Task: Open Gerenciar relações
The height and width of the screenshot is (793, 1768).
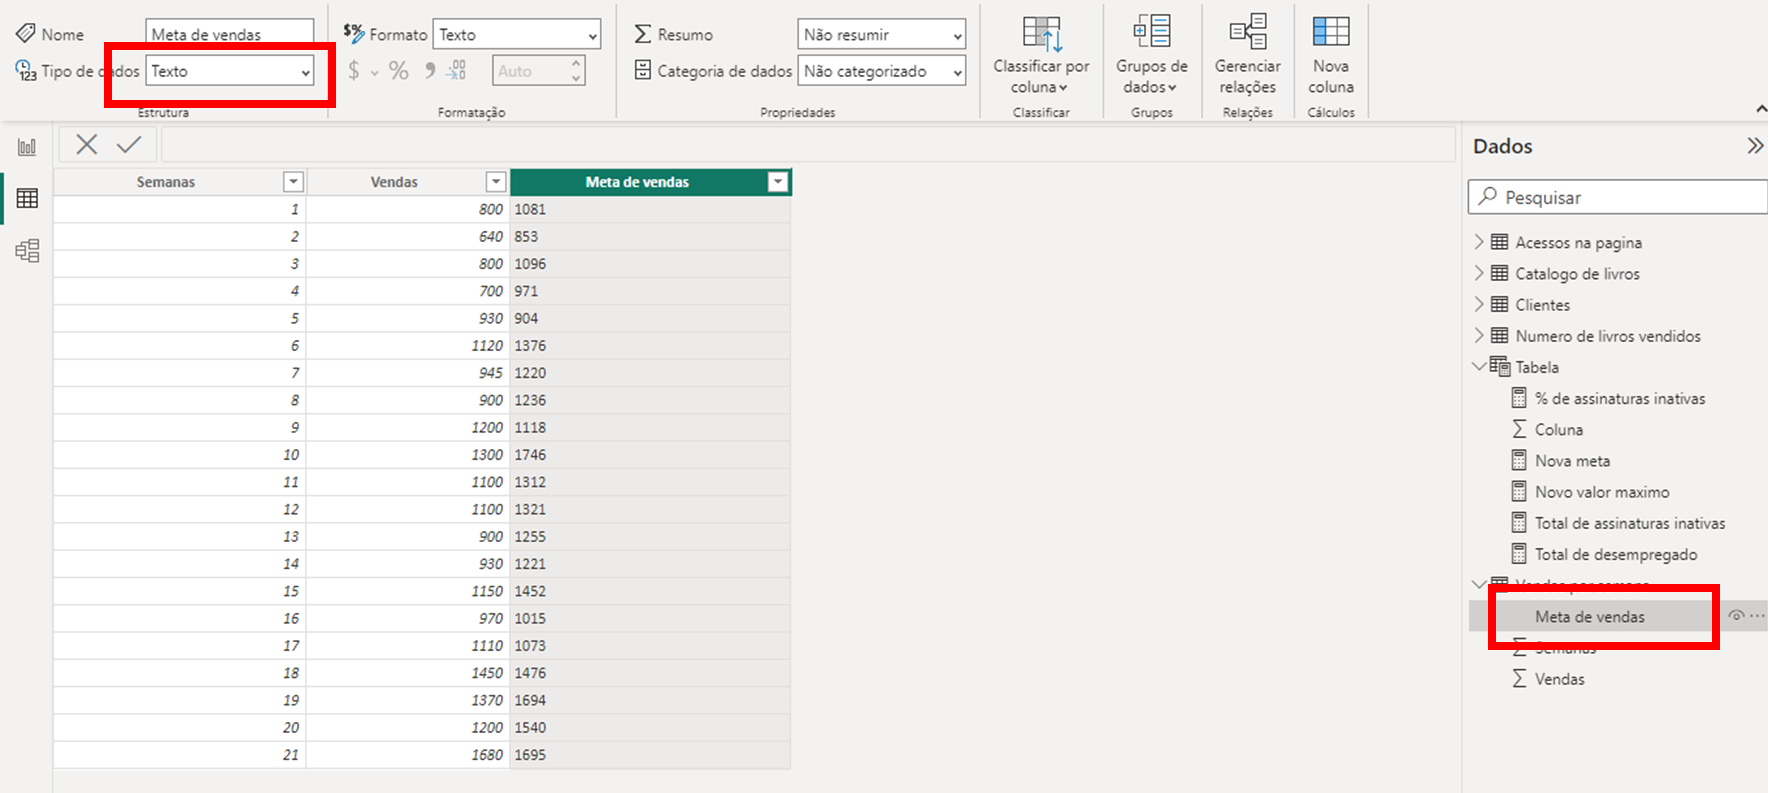Action: [x=1248, y=55]
